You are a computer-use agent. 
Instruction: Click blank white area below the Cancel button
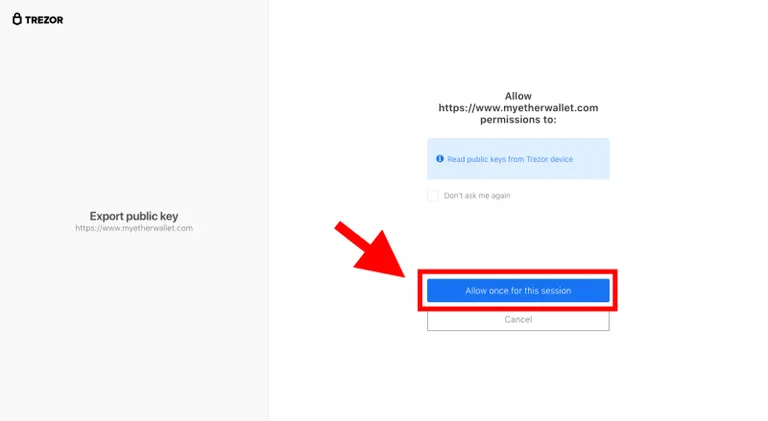518,377
